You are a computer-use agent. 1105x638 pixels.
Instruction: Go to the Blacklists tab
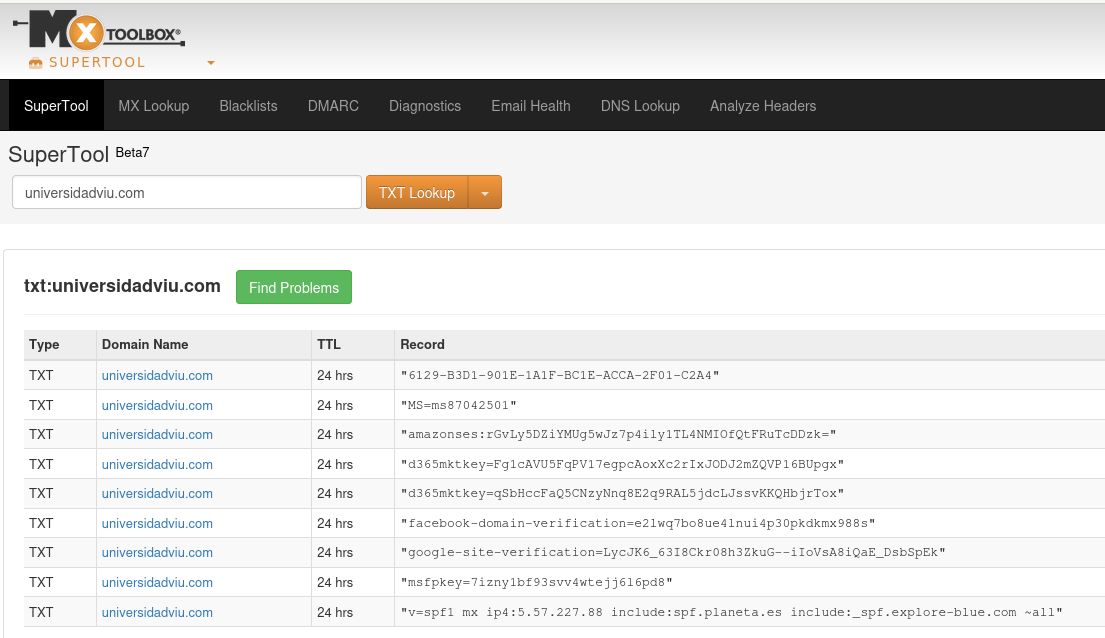(x=248, y=106)
